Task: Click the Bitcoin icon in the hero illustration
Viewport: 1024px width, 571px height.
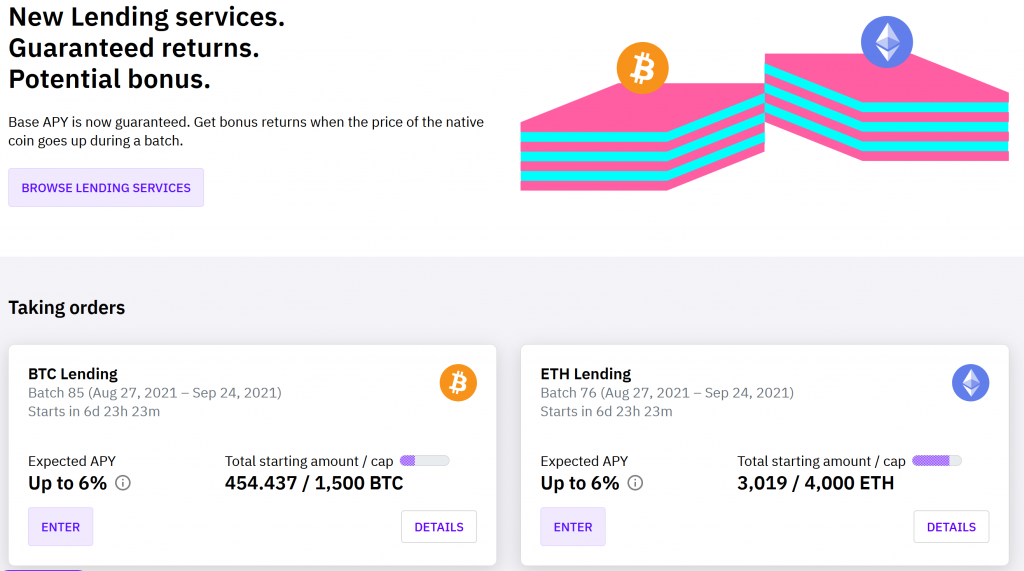Action: click(643, 68)
